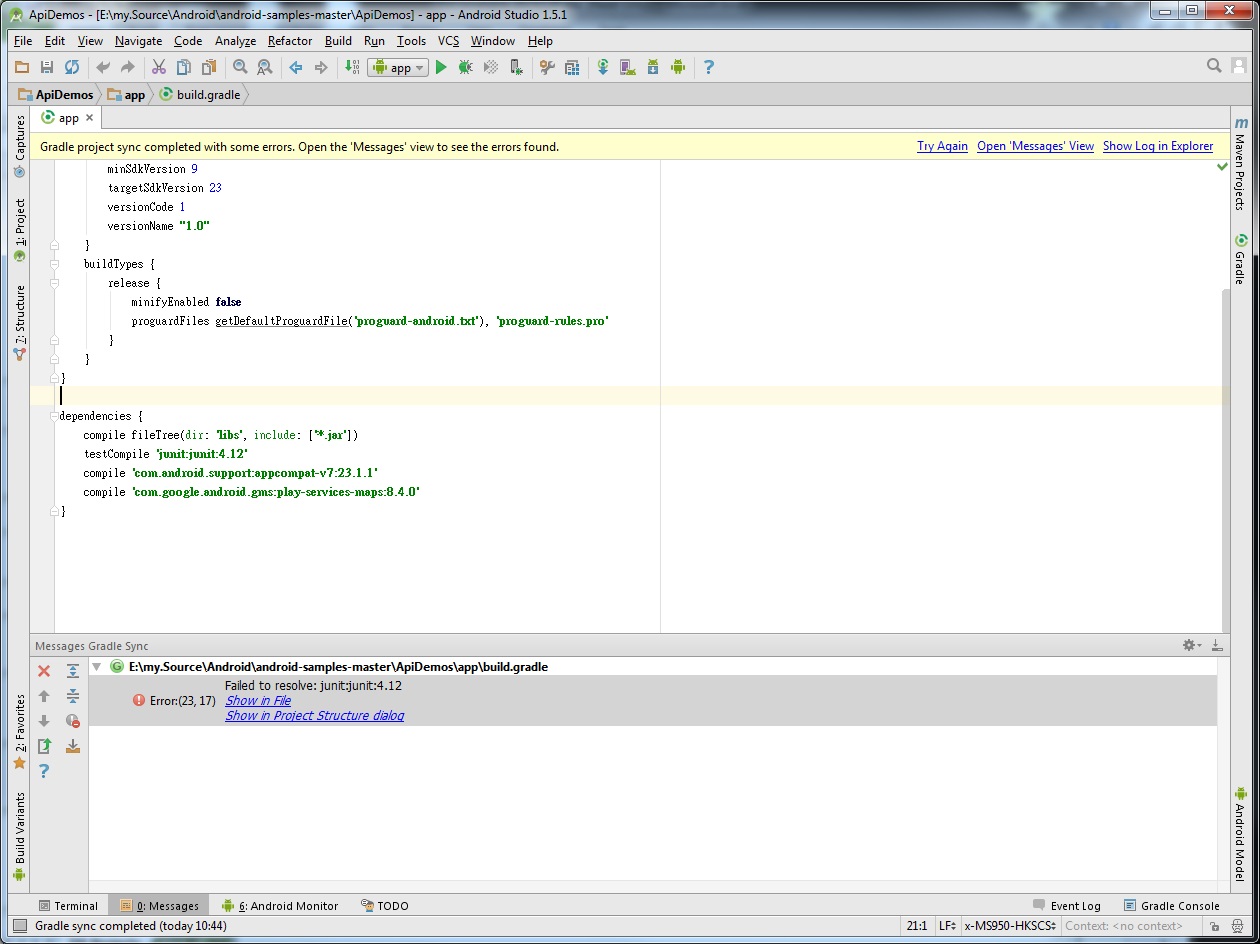This screenshot has height=944, width=1260.
Task: Click Export to Text File icon
Action: tap(44, 746)
